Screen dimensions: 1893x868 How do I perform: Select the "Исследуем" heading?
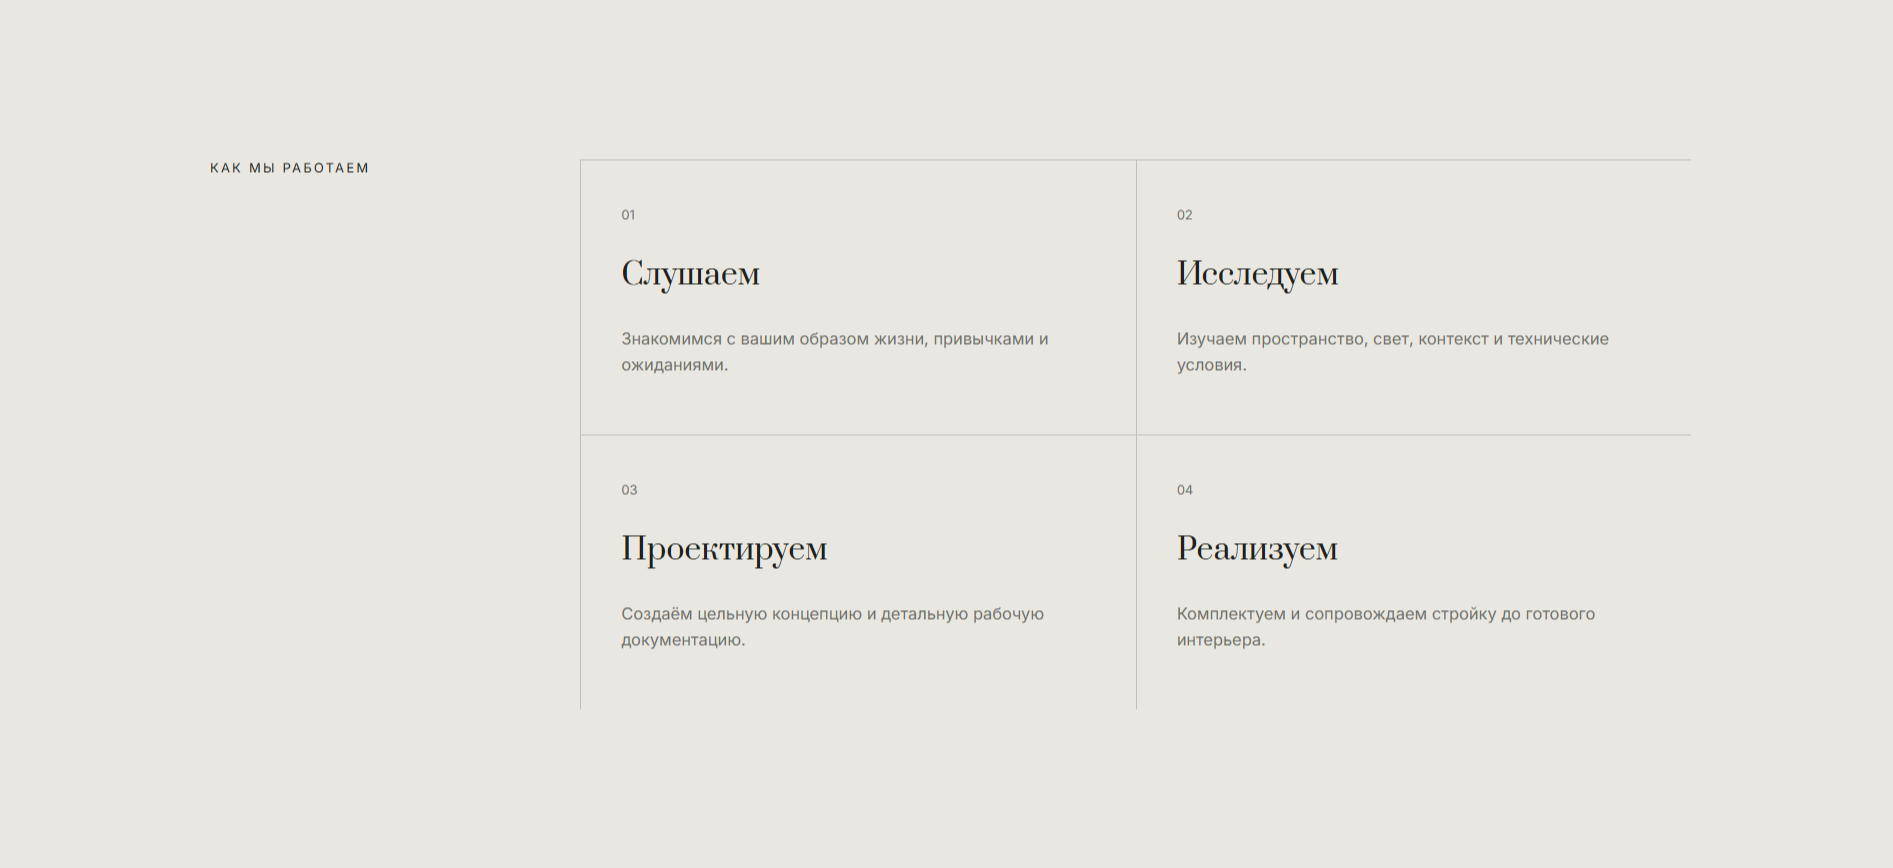(1257, 273)
